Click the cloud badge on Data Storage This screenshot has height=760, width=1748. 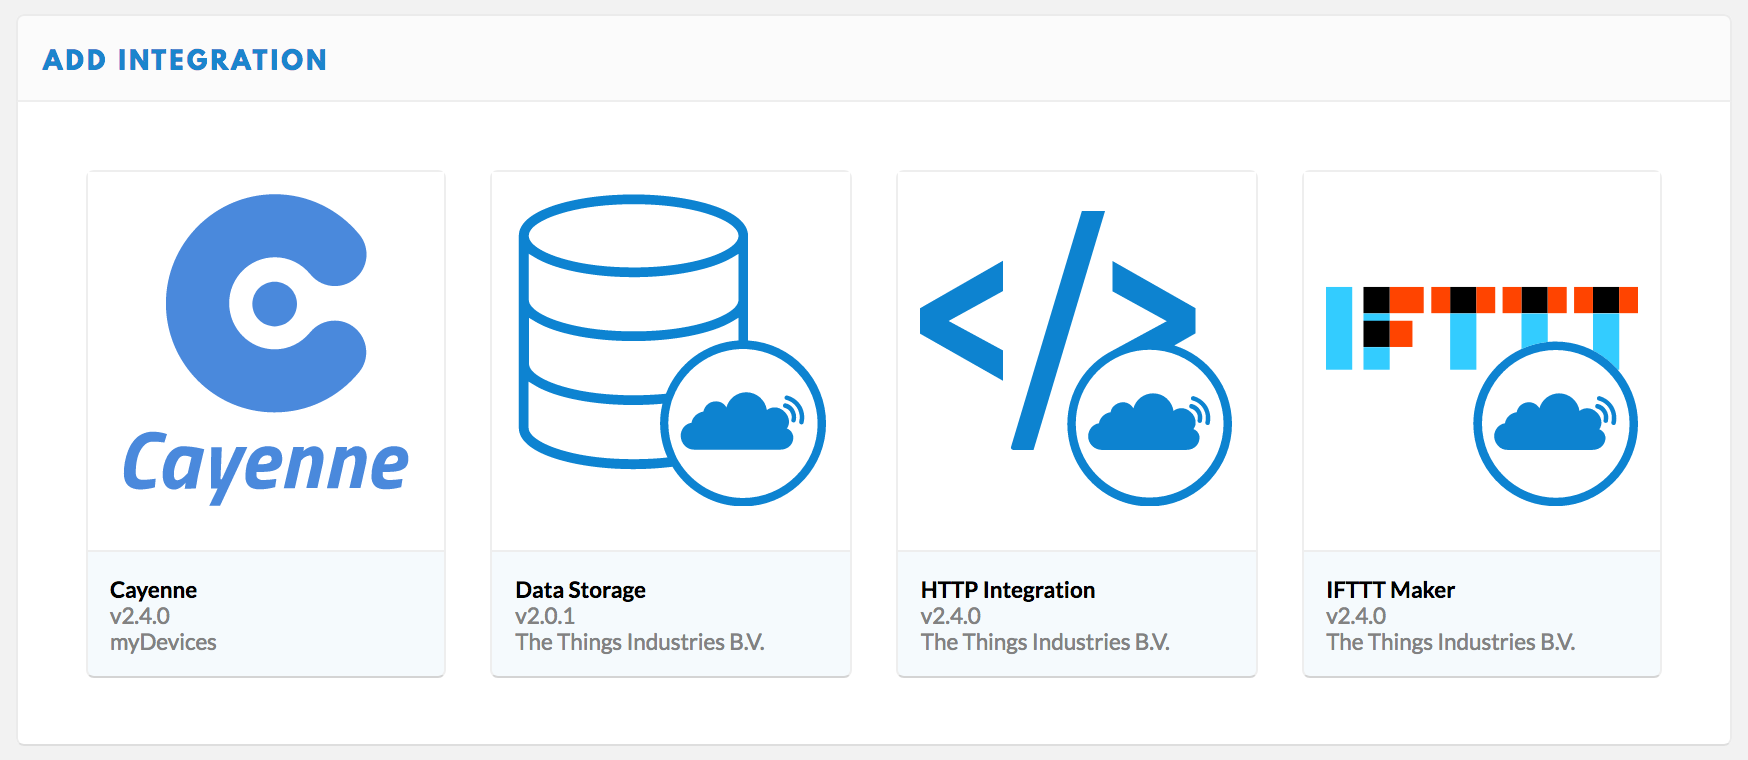(x=743, y=423)
